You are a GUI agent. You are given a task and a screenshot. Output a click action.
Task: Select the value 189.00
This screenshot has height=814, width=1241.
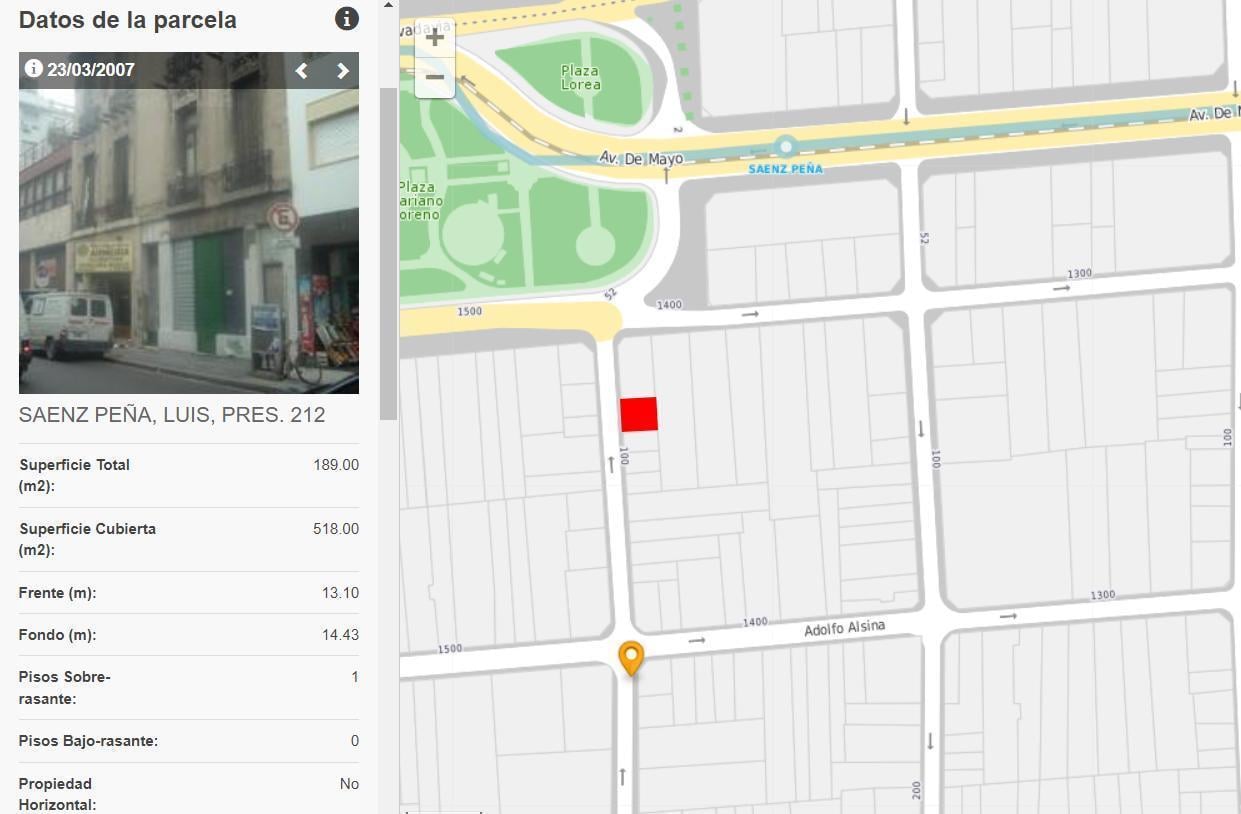(336, 465)
